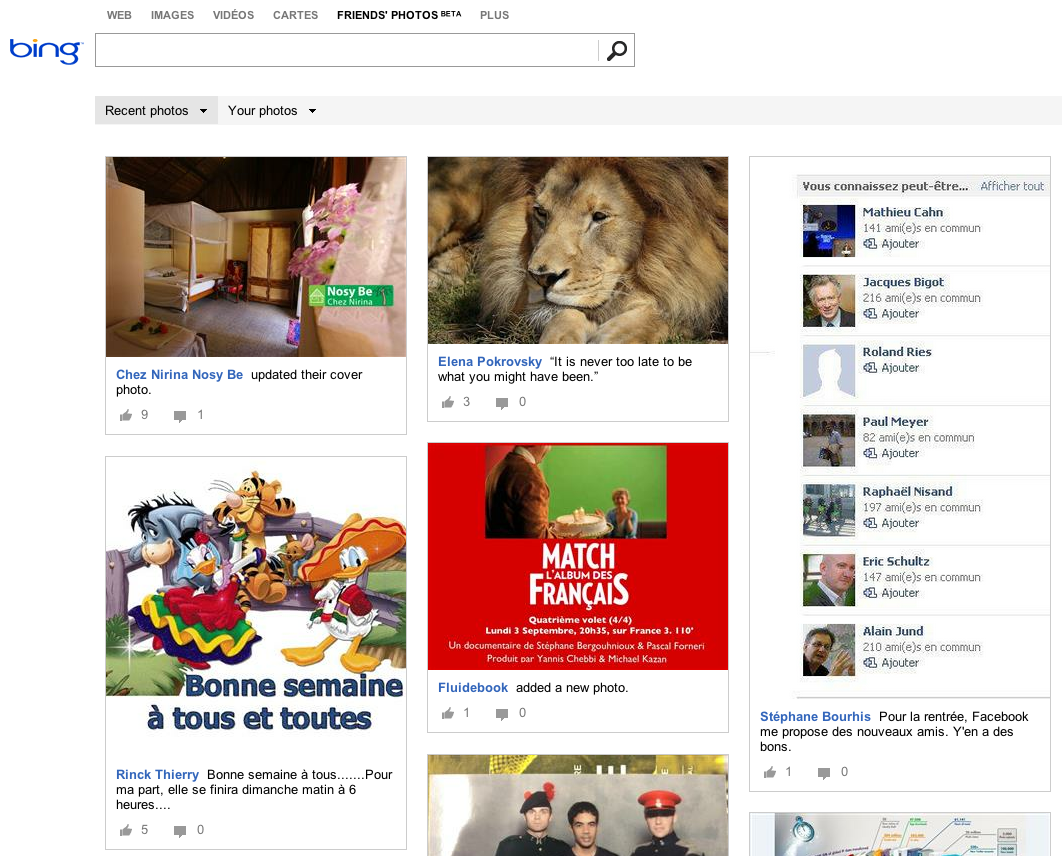1062x856 pixels.
Task: Click add-friend icon beside Roland Ries
Action: coord(870,368)
